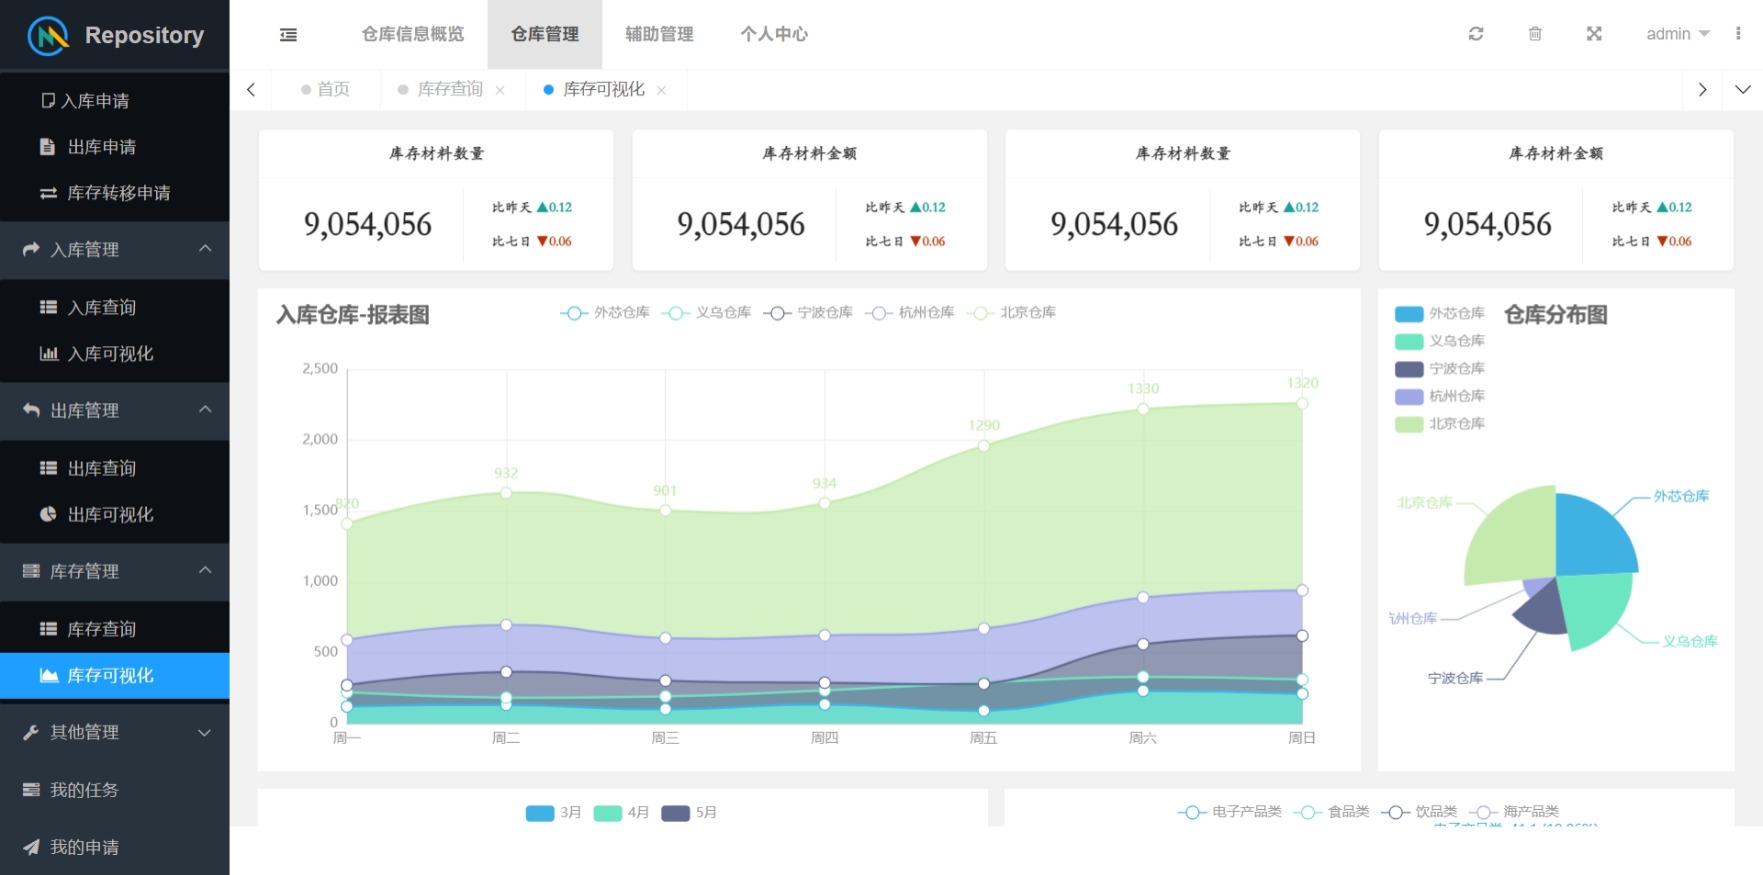
Task: Toggle 外芯仓库 series in area chart legend
Action: pyautogui.click(x=605, y=313)
